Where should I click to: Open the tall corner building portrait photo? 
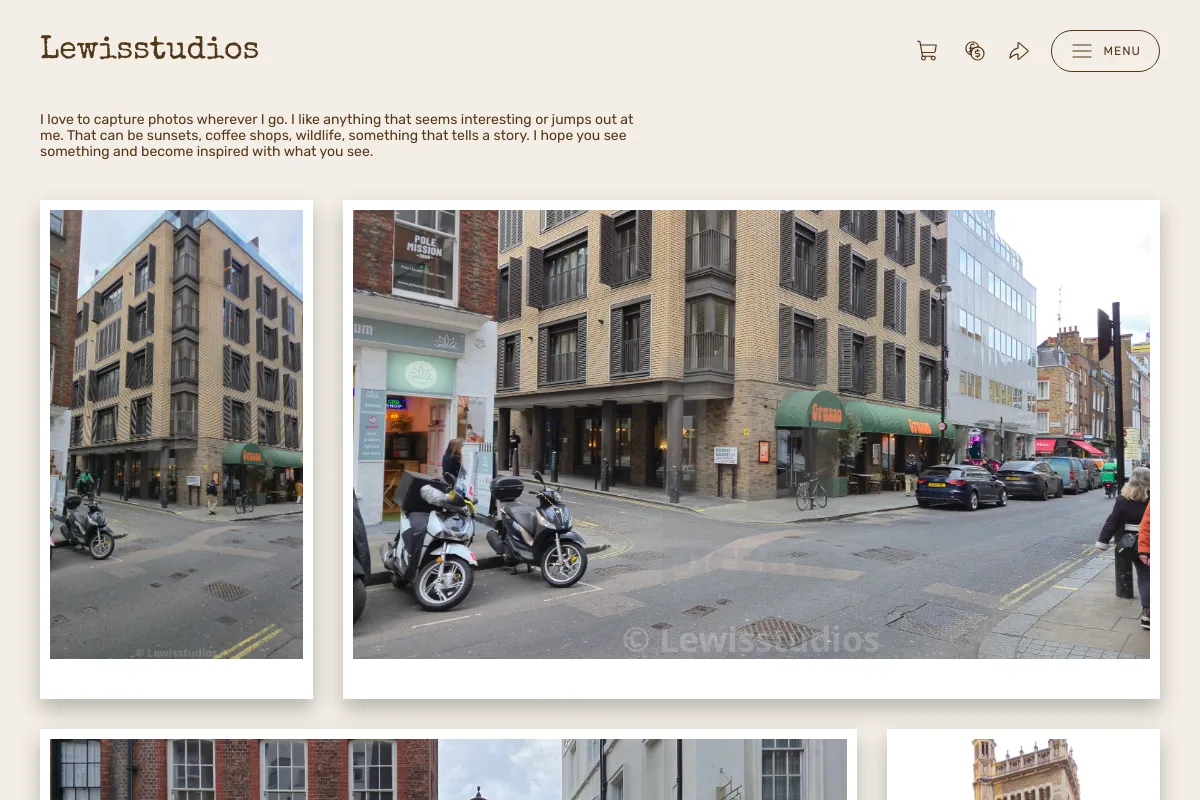point(176,434)
